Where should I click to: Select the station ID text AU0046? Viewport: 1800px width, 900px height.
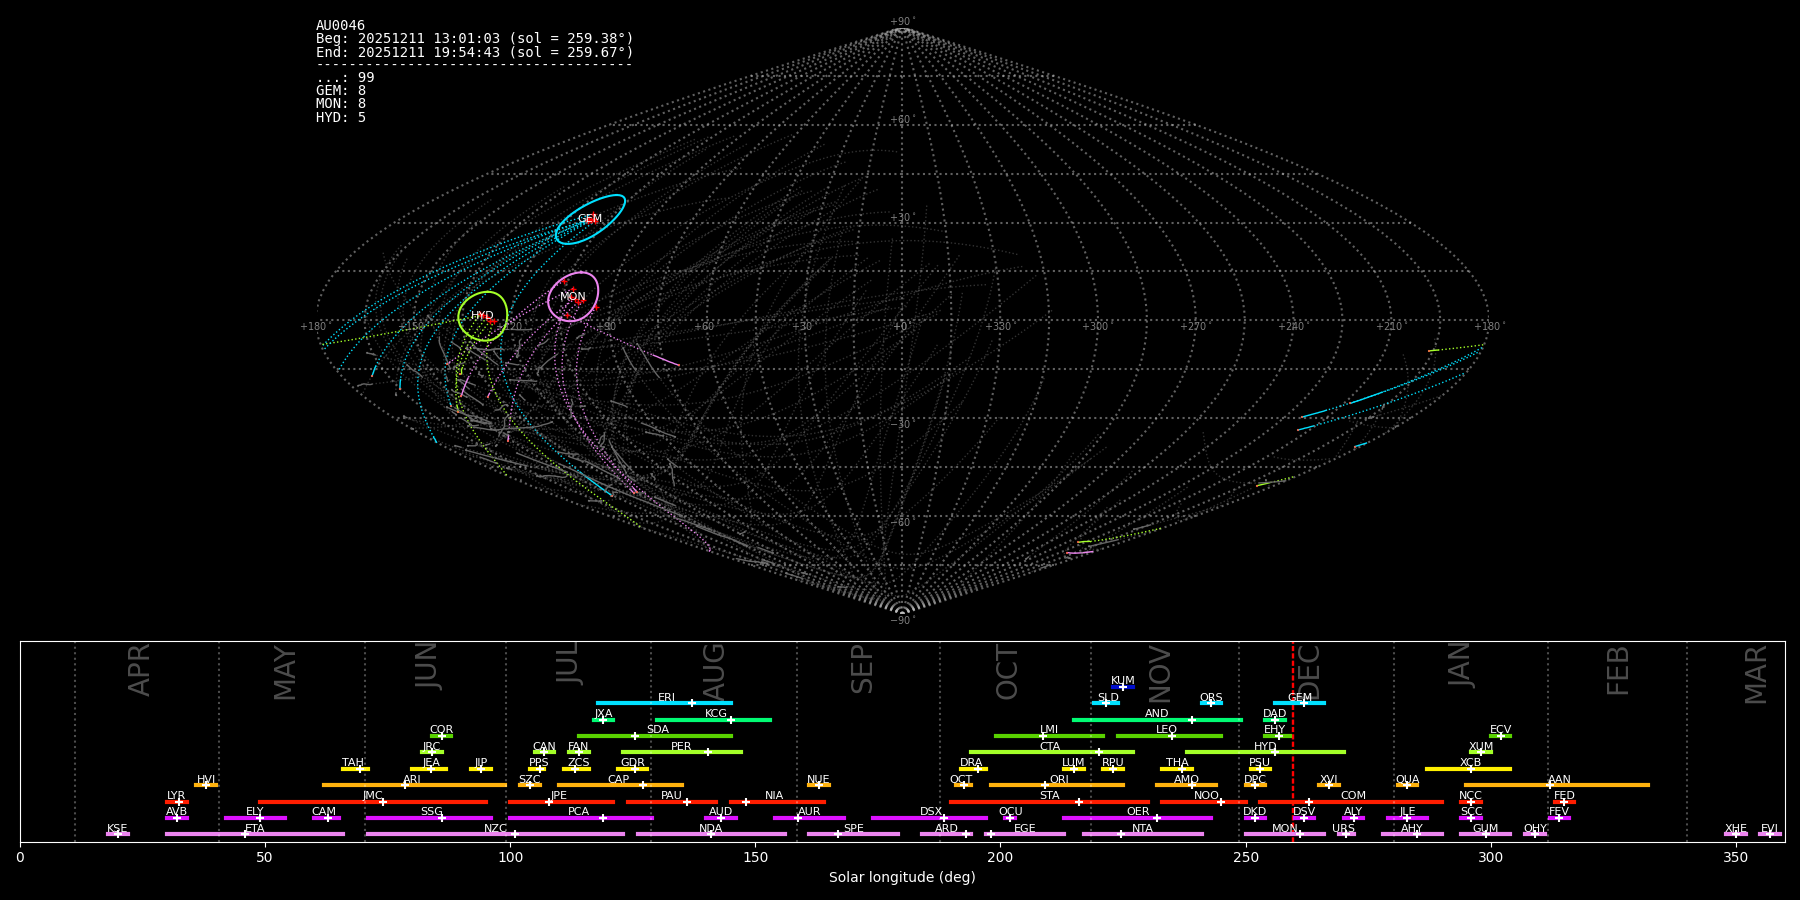point(340,26)
